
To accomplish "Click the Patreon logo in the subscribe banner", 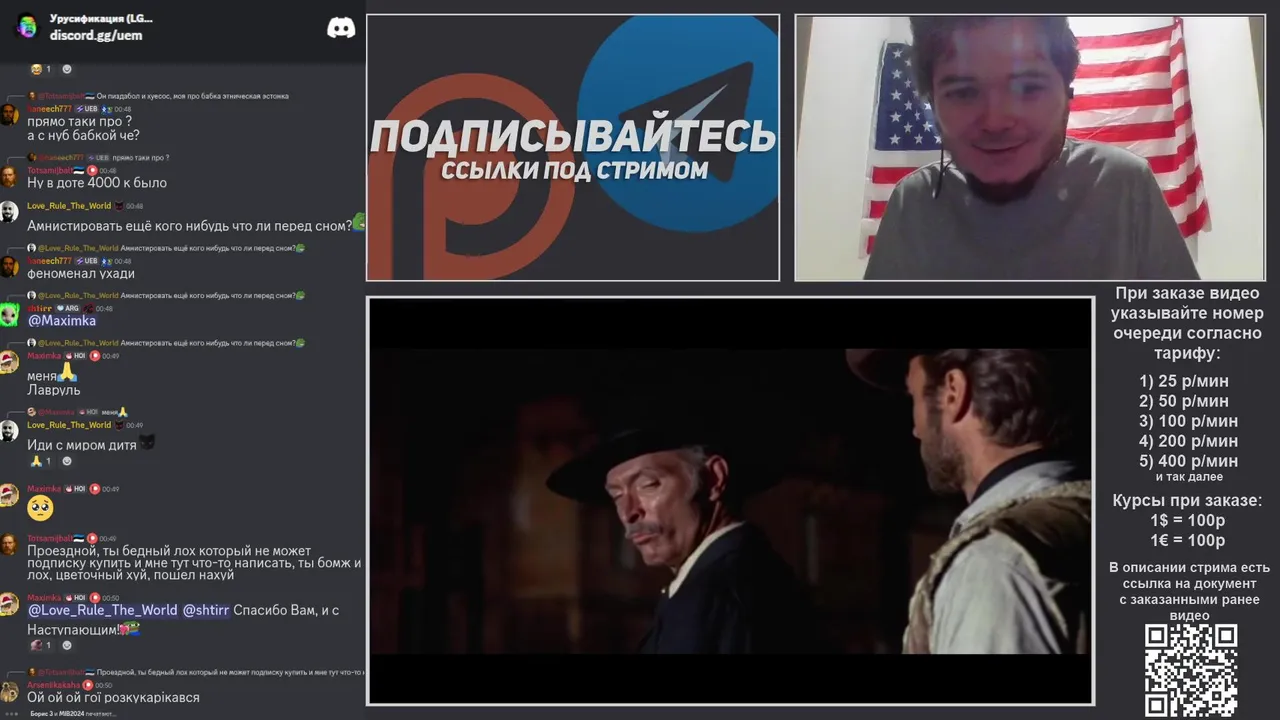I will [470, 176].
